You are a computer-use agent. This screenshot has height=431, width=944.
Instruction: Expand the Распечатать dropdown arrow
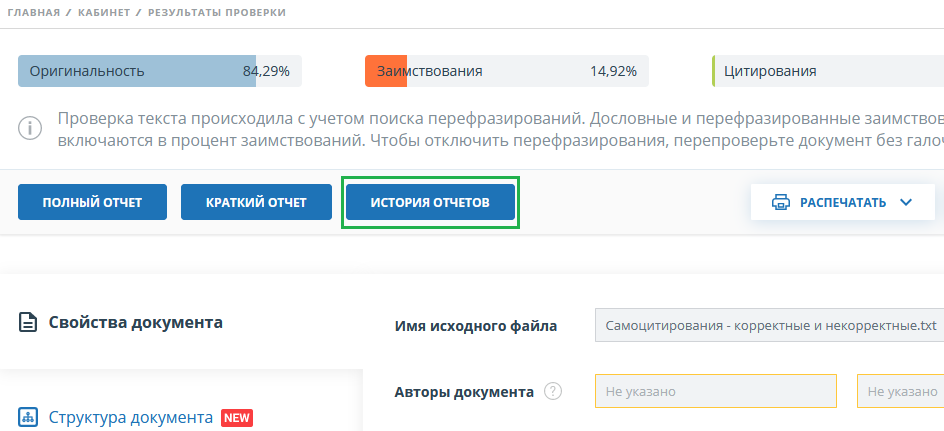coord(906,202)
